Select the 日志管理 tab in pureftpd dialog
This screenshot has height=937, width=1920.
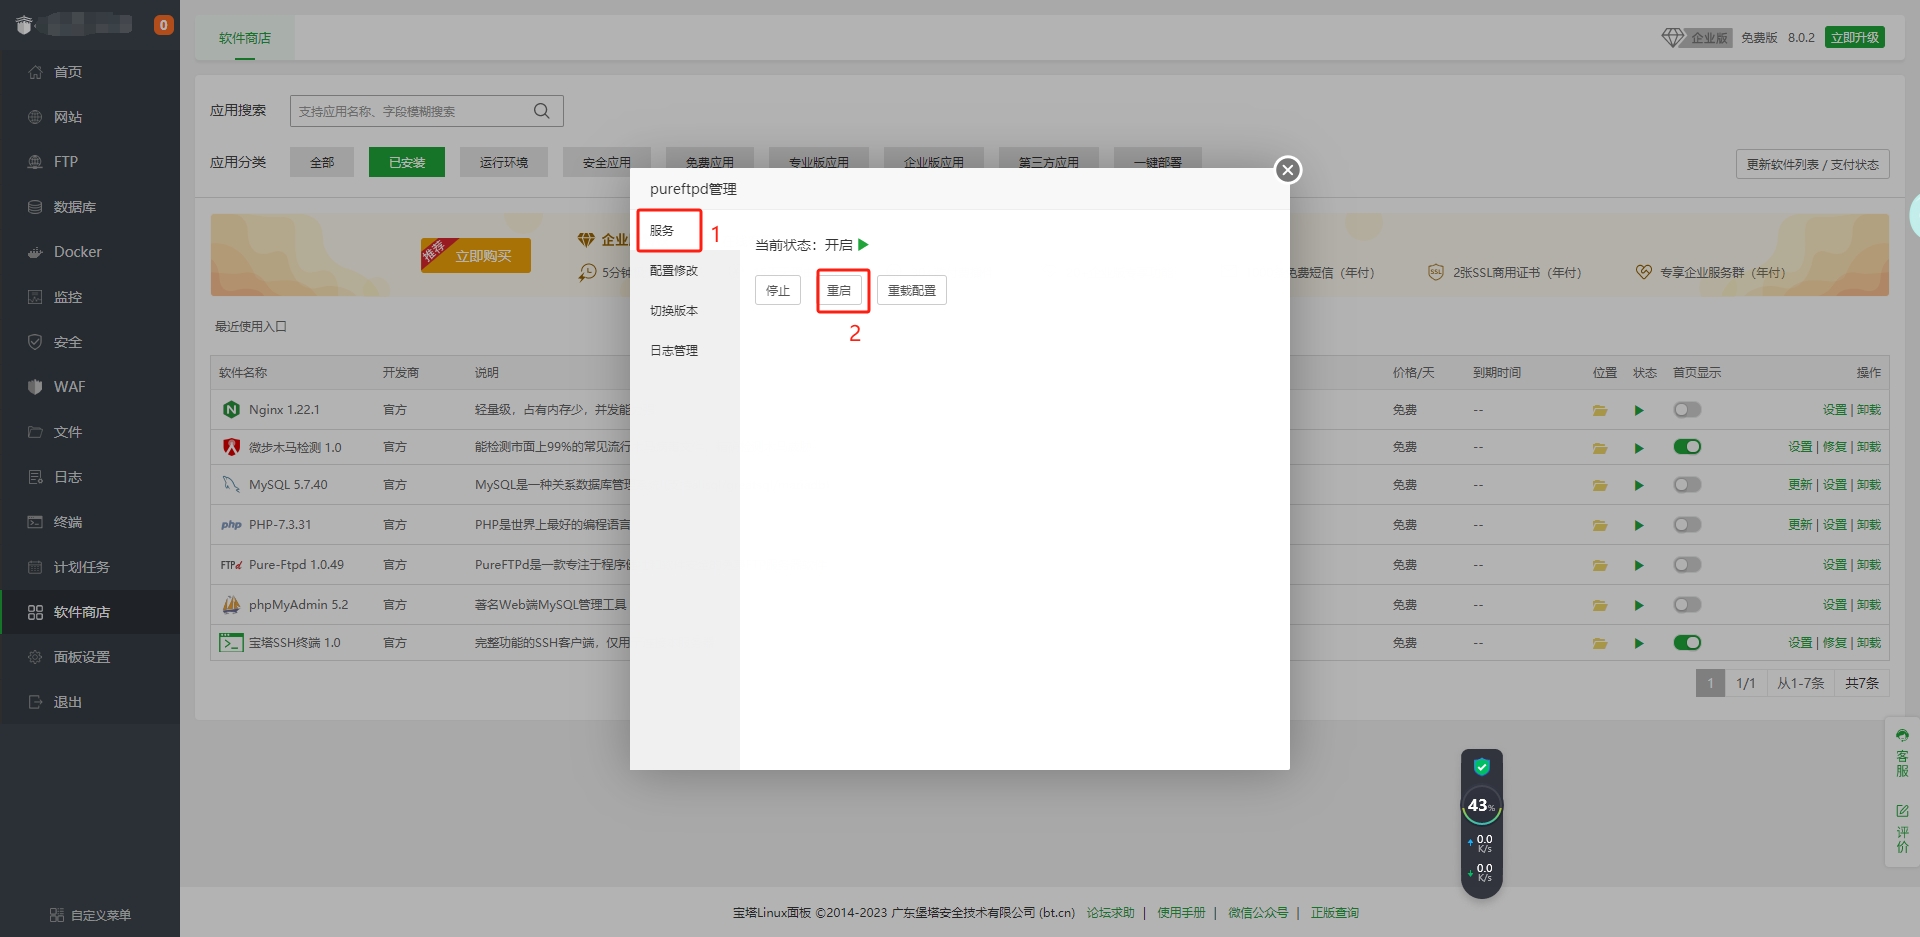(684, 351)
